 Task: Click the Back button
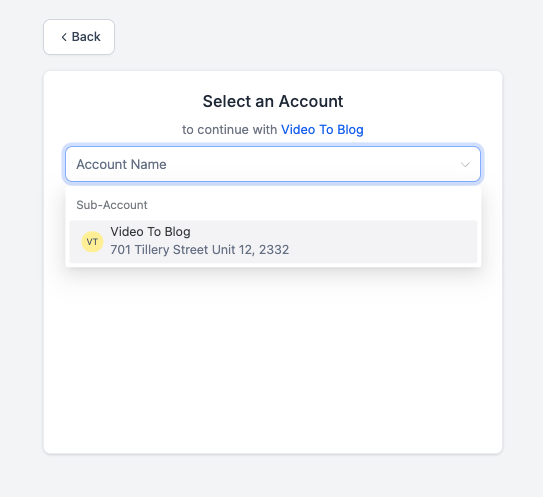coord(79,37)
